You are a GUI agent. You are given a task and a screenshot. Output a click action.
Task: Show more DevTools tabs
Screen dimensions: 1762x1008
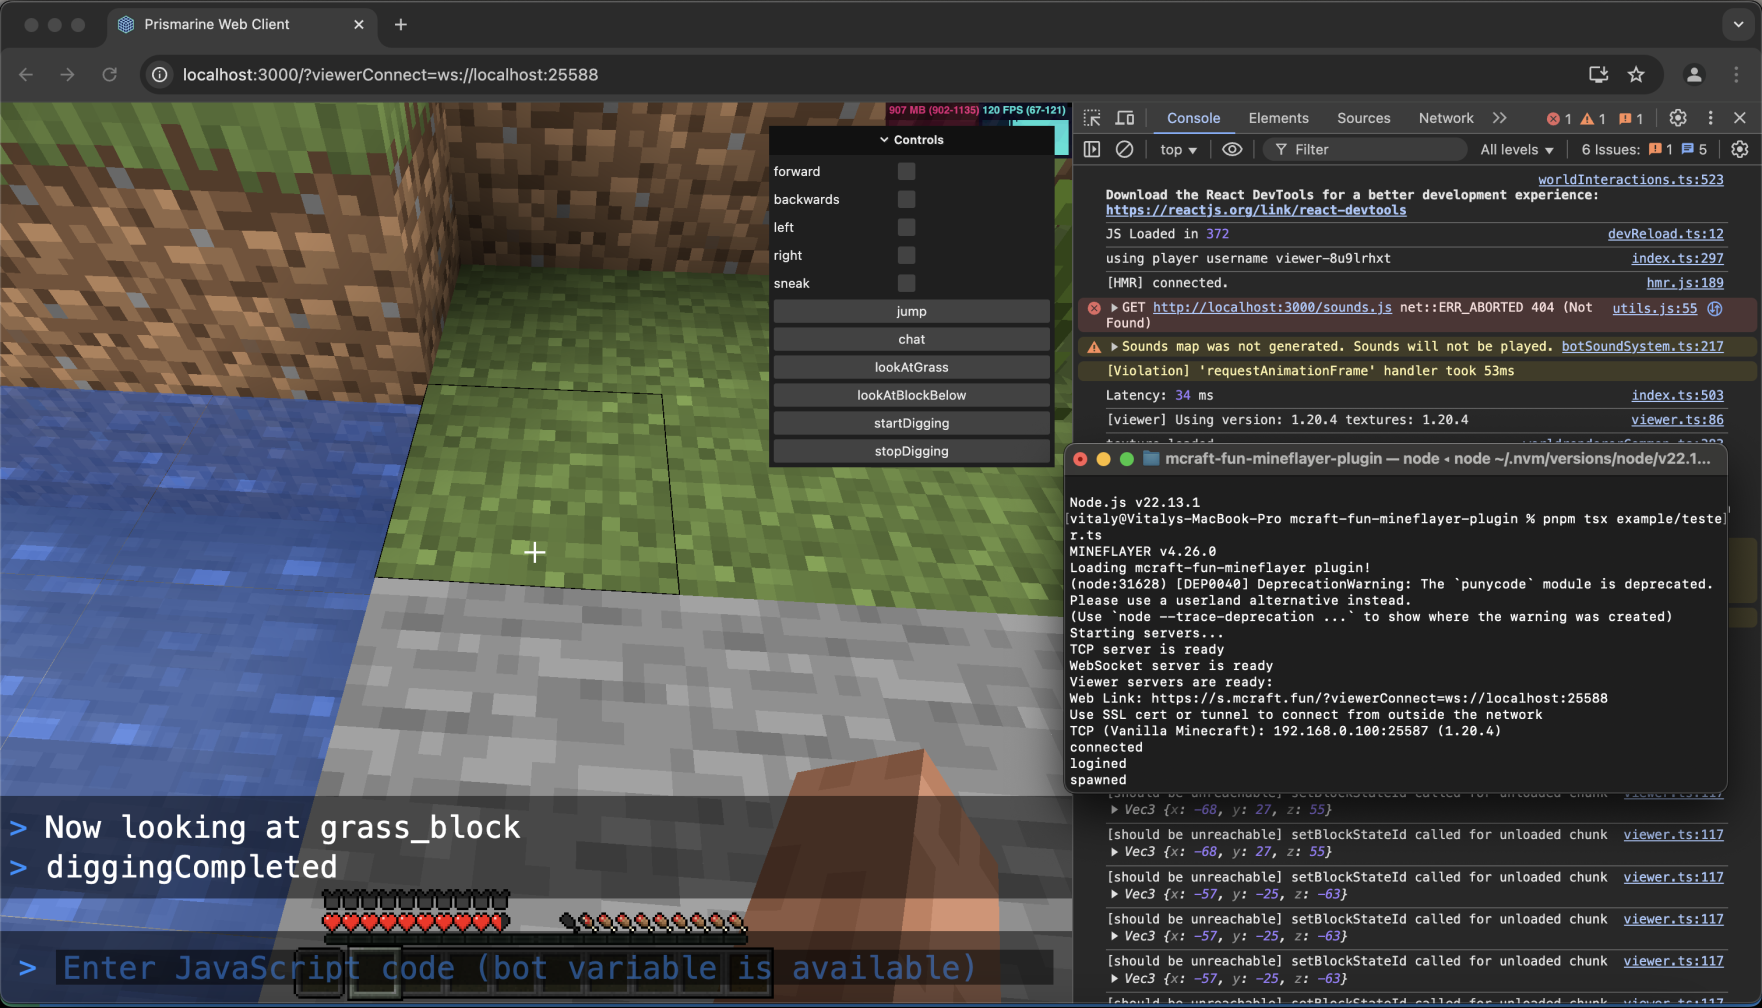pyautogui.click(x=1499, y=118)
